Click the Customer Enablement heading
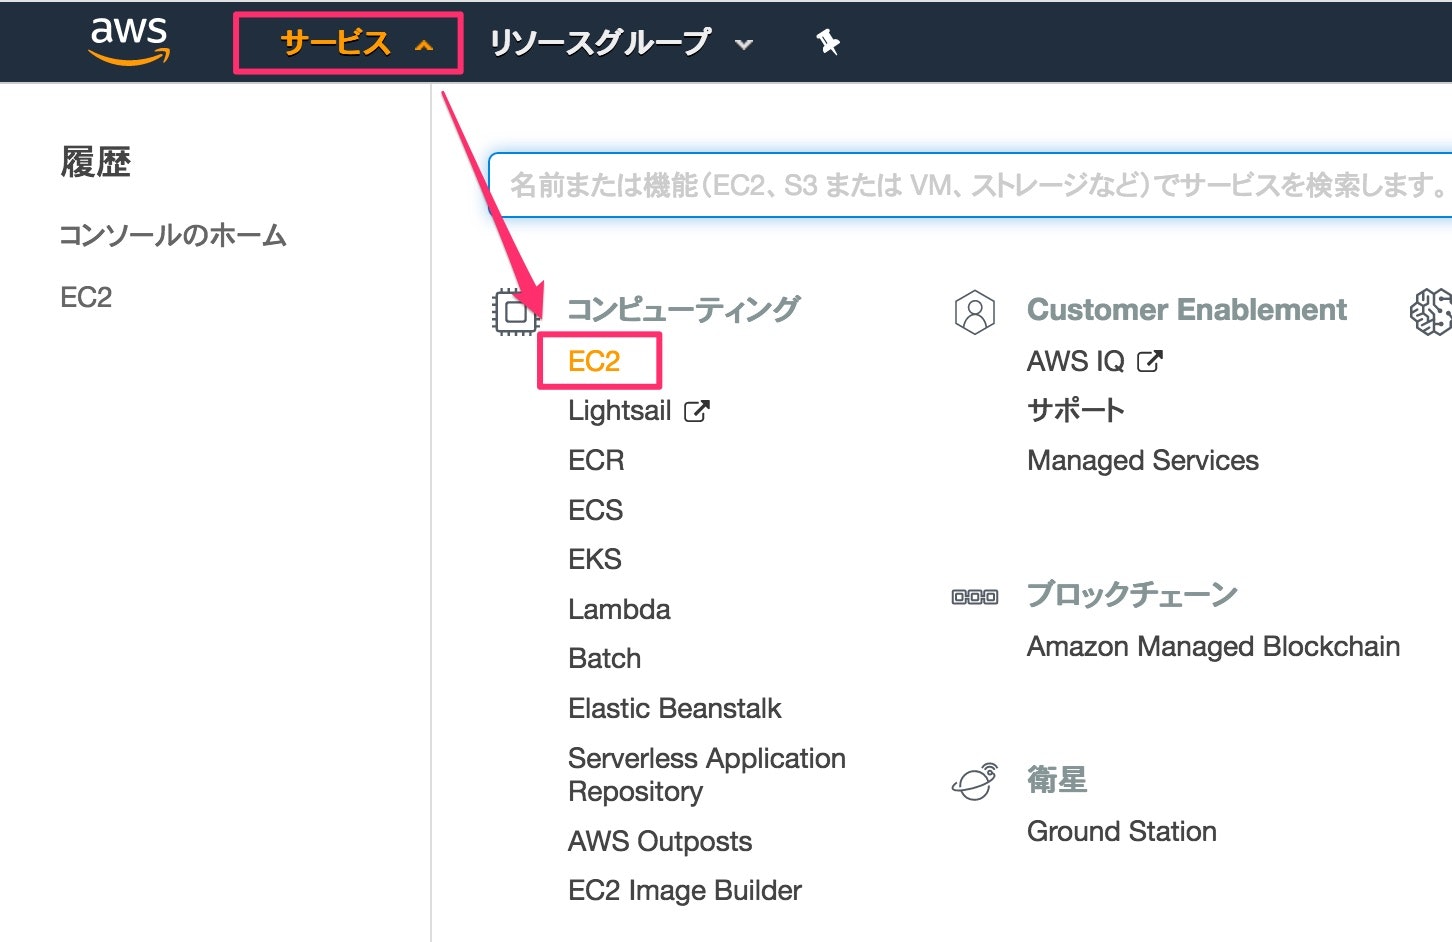The image size is (1452, 942). (x=1187, y=310)
